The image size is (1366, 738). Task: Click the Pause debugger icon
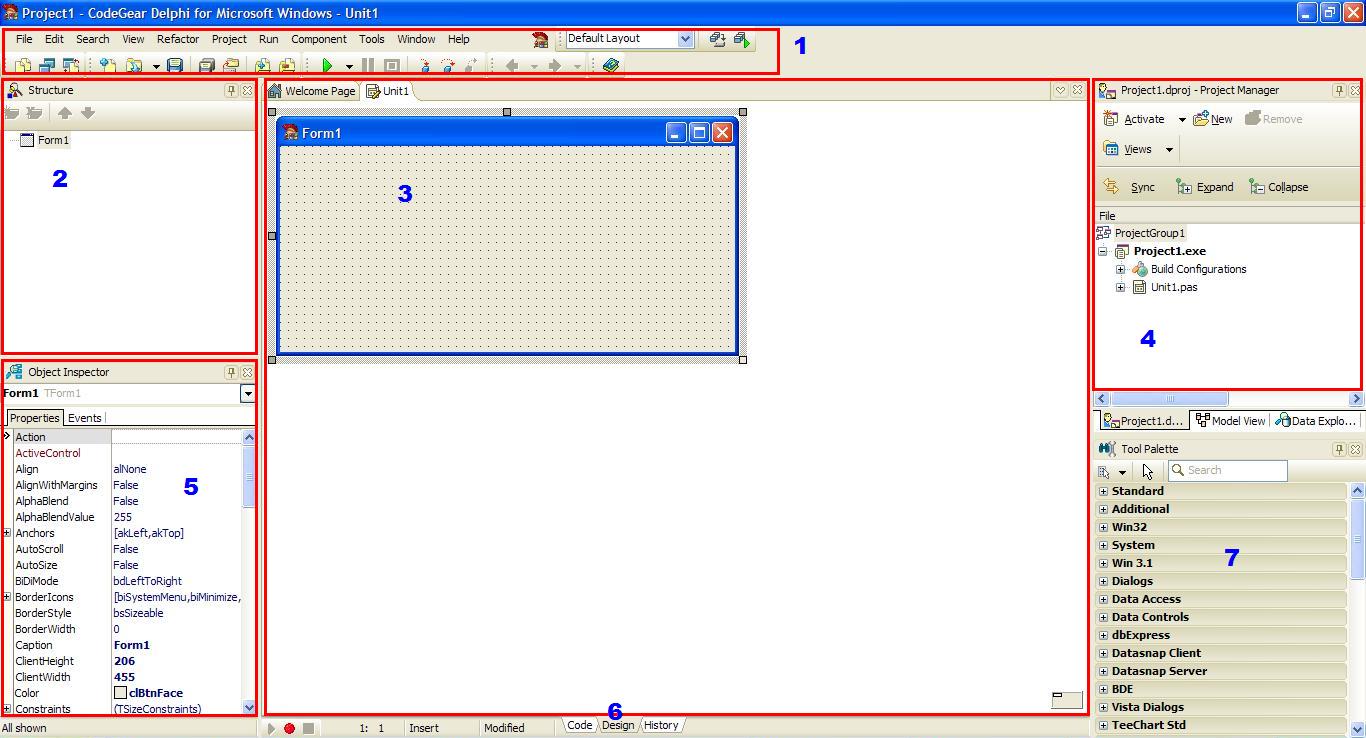coord(368,65)
